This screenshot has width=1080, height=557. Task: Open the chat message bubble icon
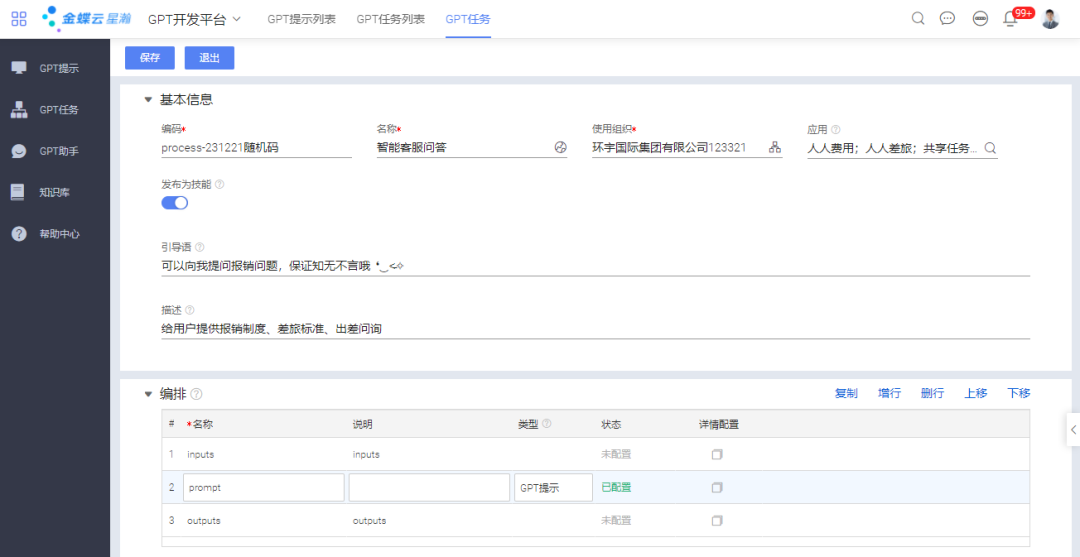(948, 19)
